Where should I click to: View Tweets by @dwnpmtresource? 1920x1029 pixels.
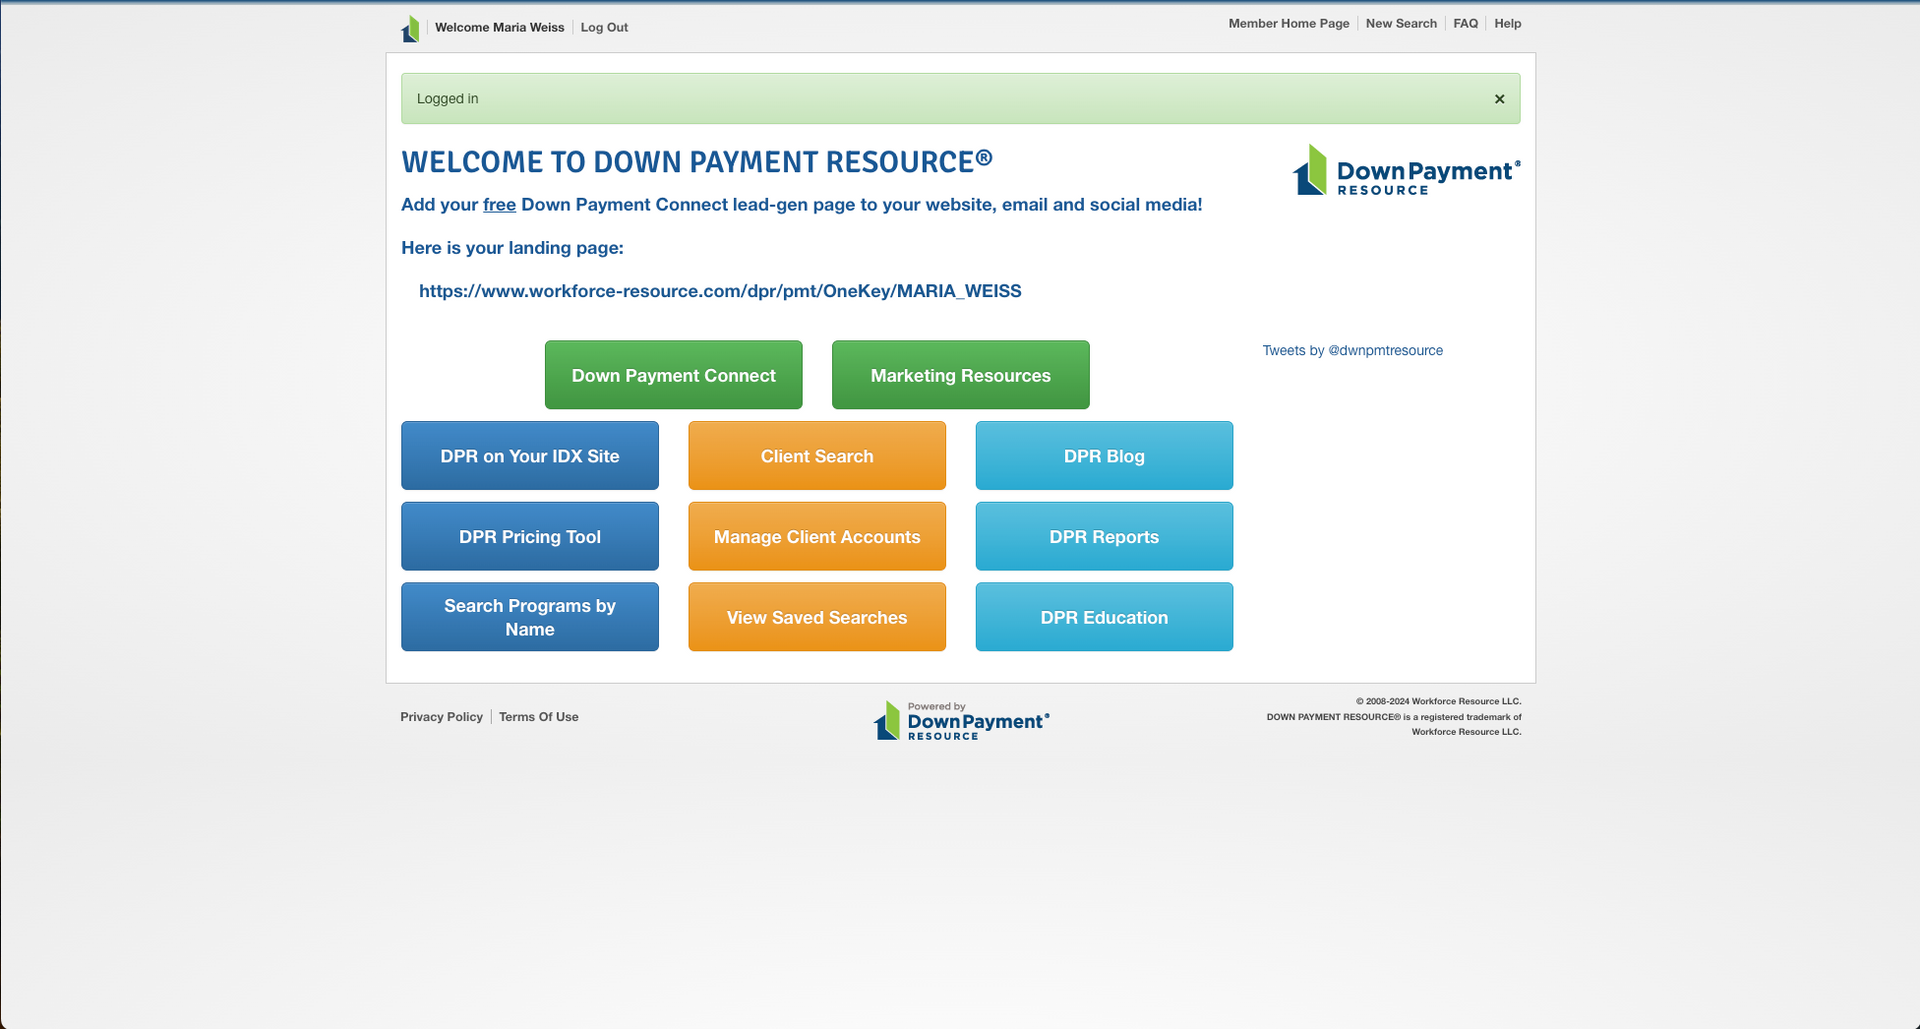(1352, 350)
